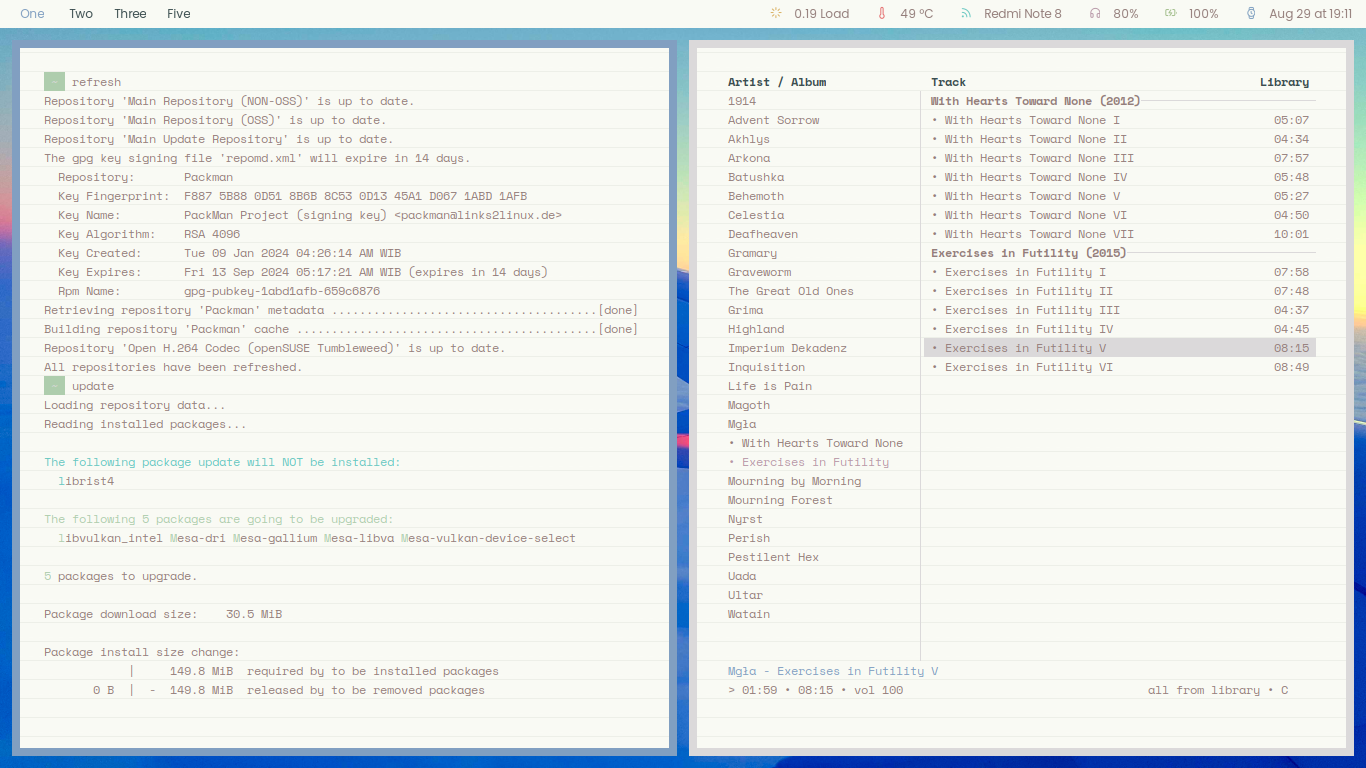Click the headphones volume icon
Image resolution: width=1366 pixels, height=768 pixels.
[1095, 14]
